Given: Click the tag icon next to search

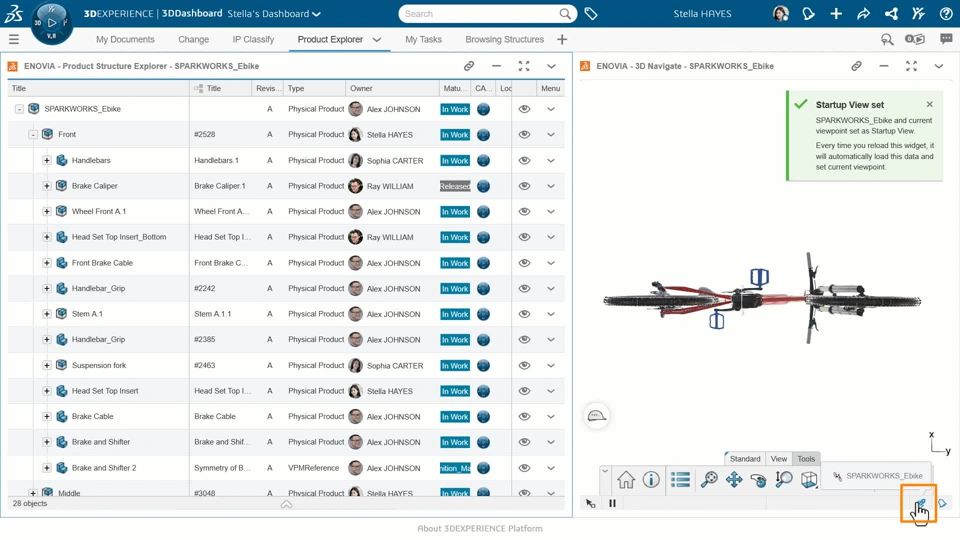Looking at the screenshot, I should point(591,13).
